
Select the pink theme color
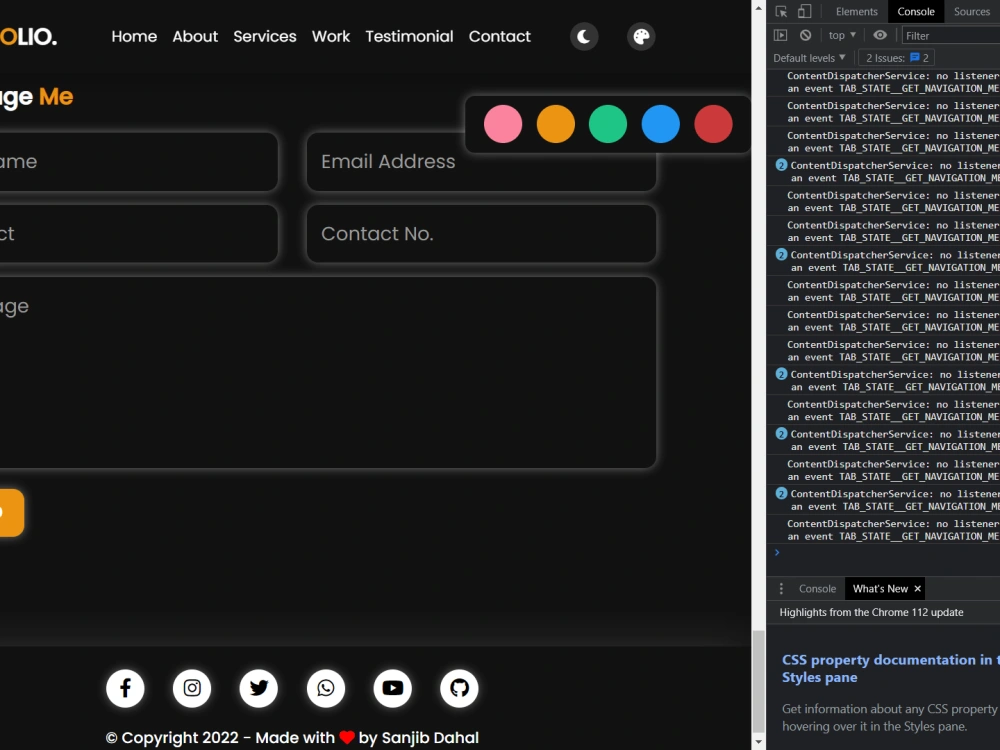(503, 124)
